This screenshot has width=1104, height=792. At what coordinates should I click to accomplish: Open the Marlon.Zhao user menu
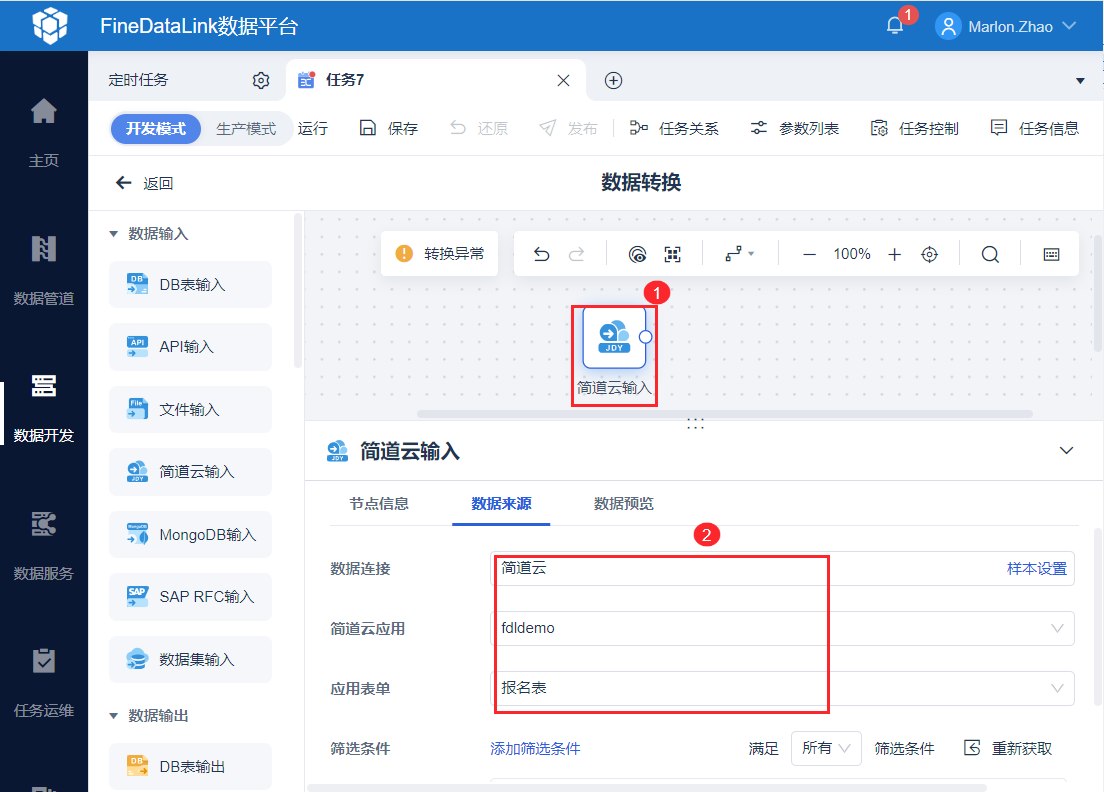(1005, 27)
